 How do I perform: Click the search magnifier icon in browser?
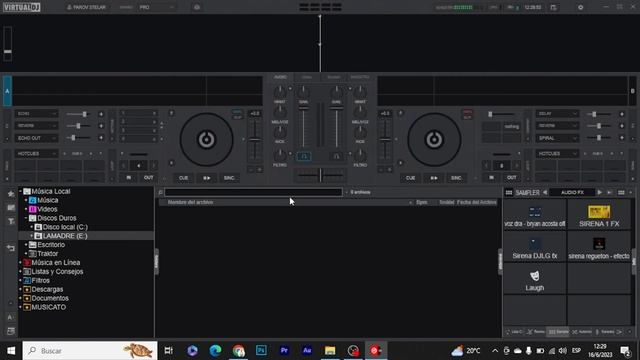(x=160, y=192)
